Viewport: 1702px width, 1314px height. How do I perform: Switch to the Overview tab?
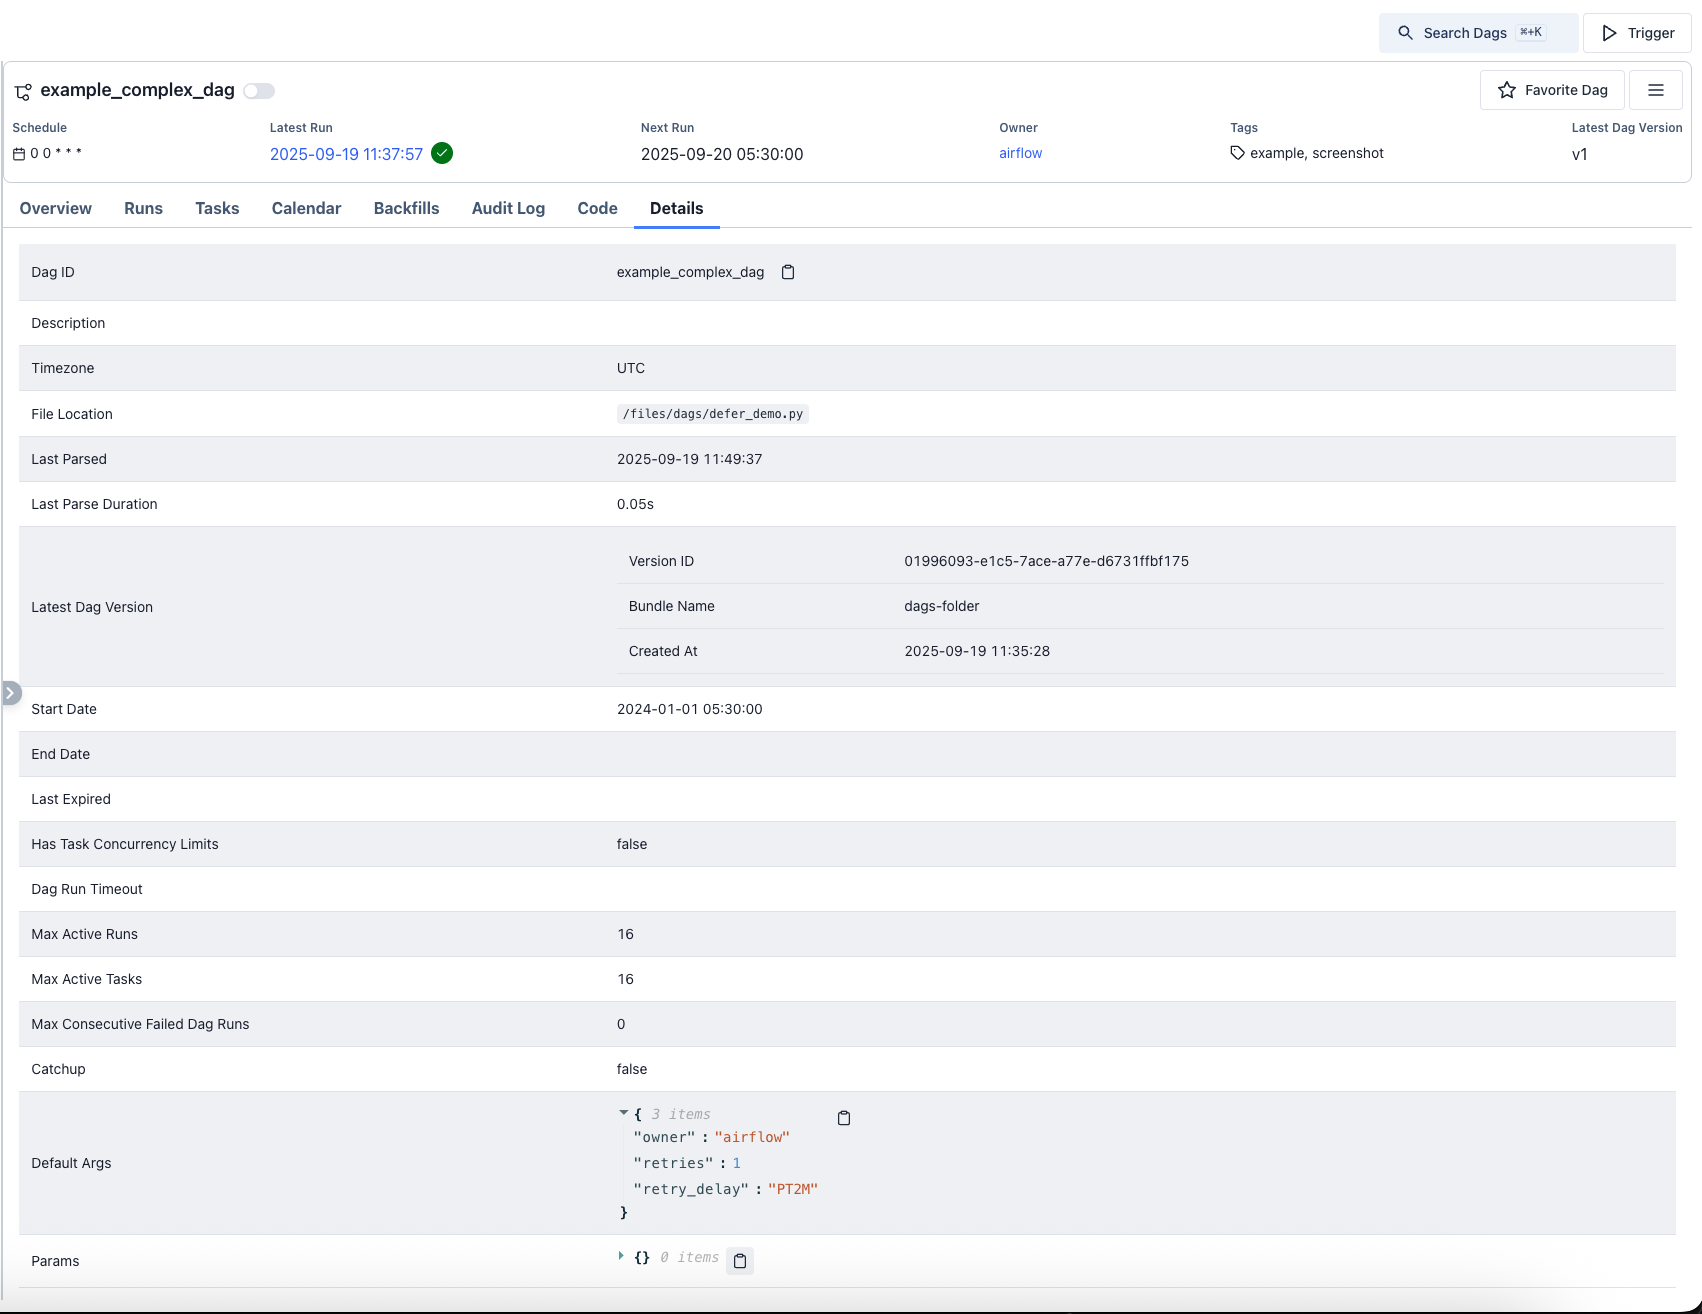coord(56,208)
